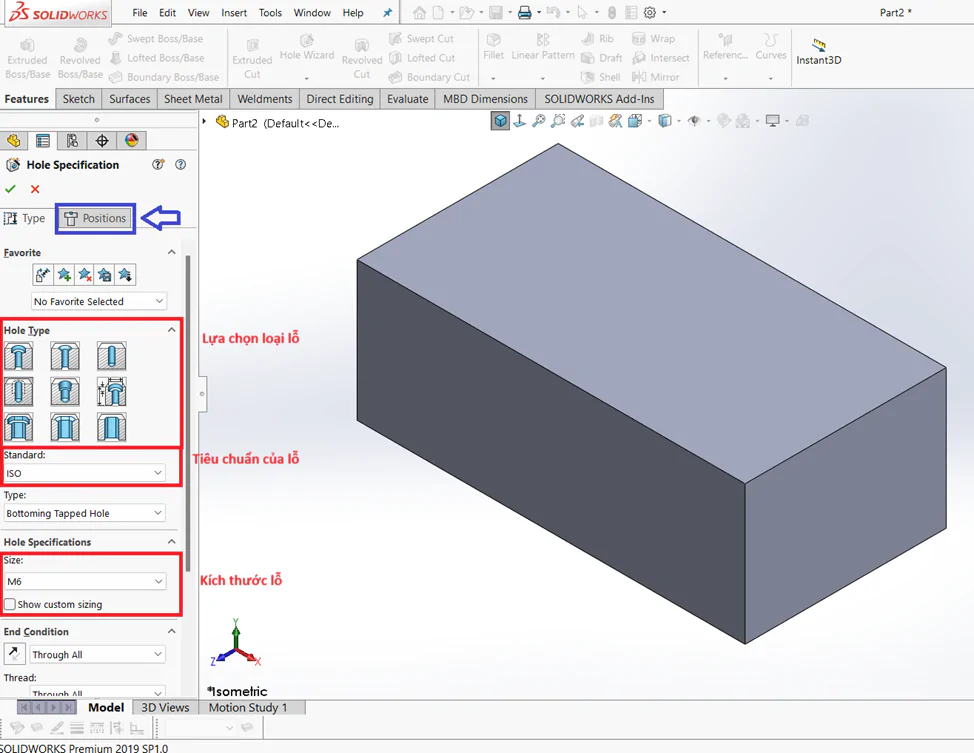Select the counterbore hole type icon
The height and width of the screenshot is (753, 974).
pyautogui.click(x=19, y=357)
